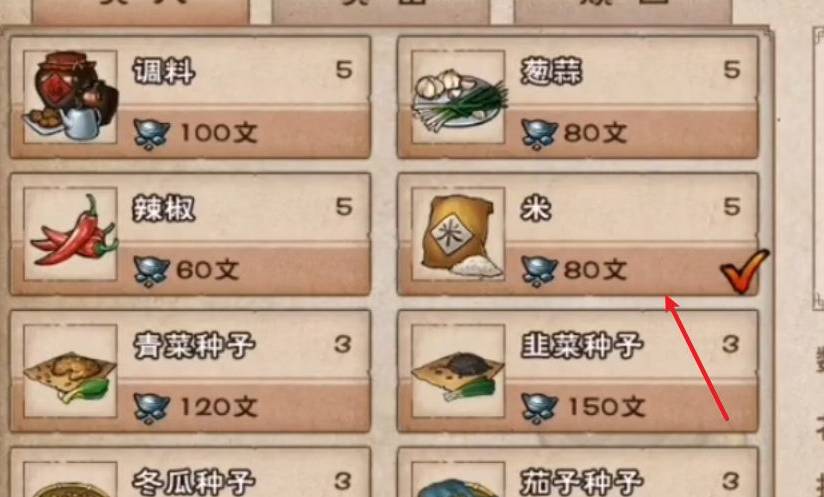Image resolution: width=824 pixels, height=497 pixels.
Task: Choose the 茄子种子 item row
Action: pos(578,472)
